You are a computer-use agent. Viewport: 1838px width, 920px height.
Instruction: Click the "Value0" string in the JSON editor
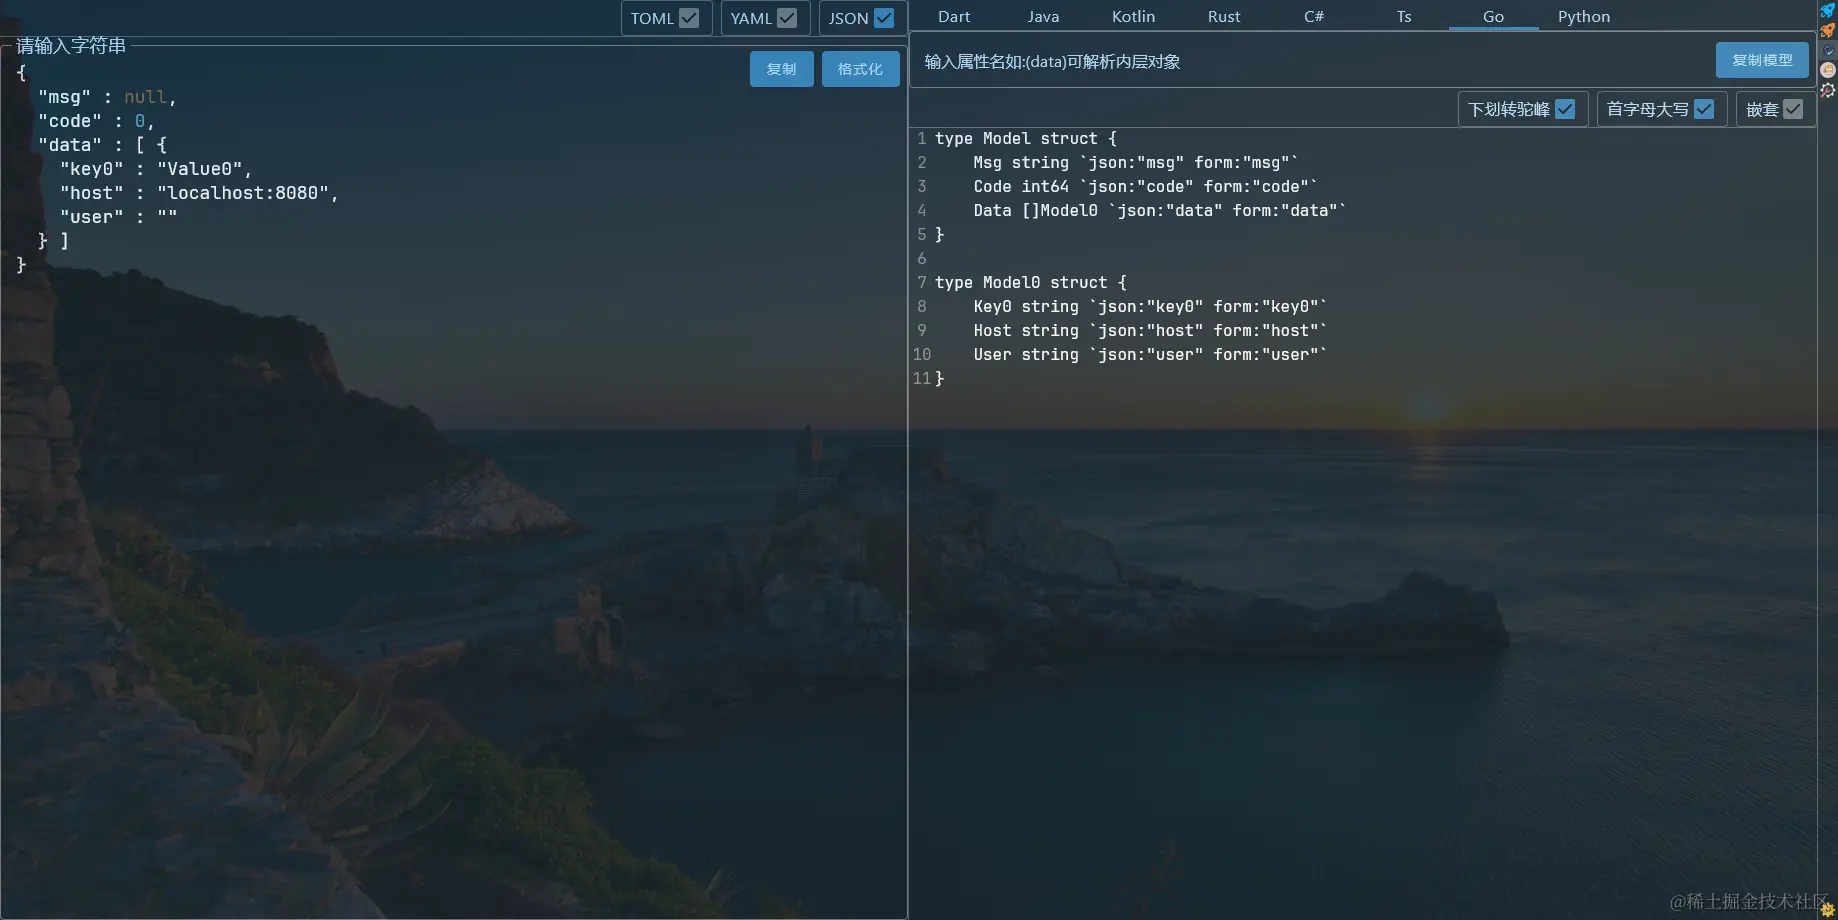pos(200,169)
